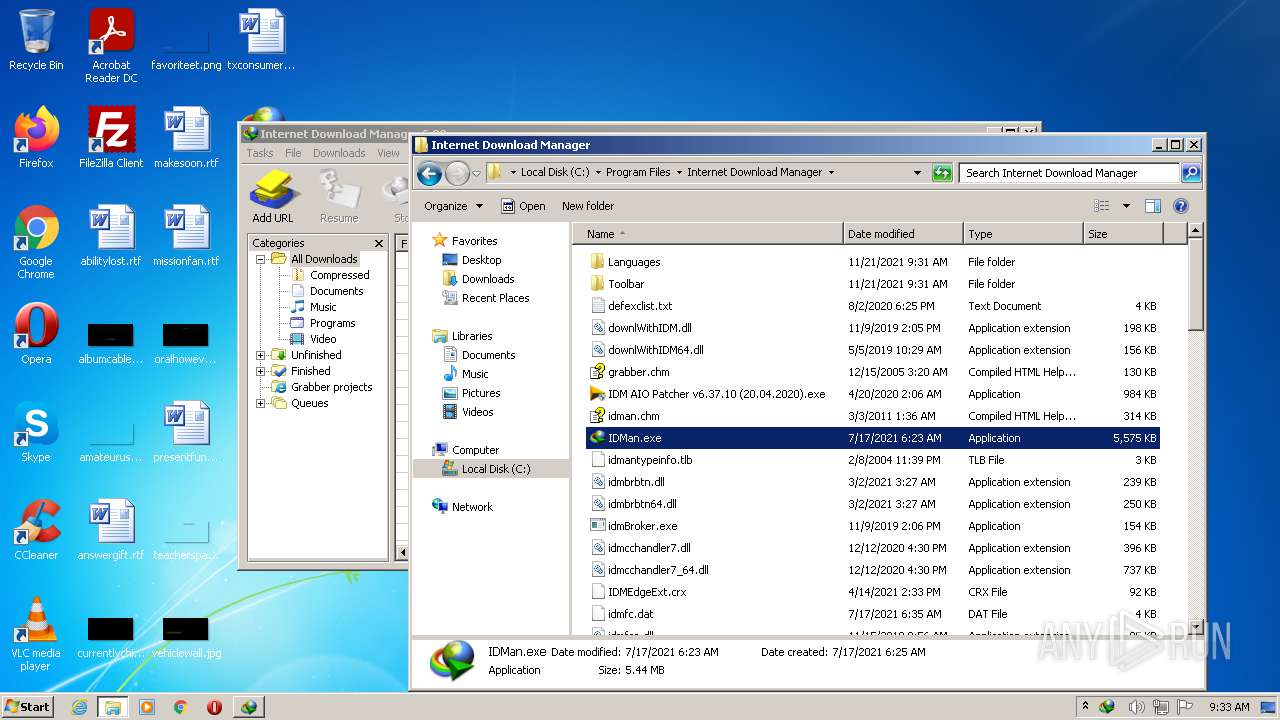The width and height of the screenshot is (1280, 720).
Task: Select Grabber projects in IDM tree
Action: tap(331, 387)
